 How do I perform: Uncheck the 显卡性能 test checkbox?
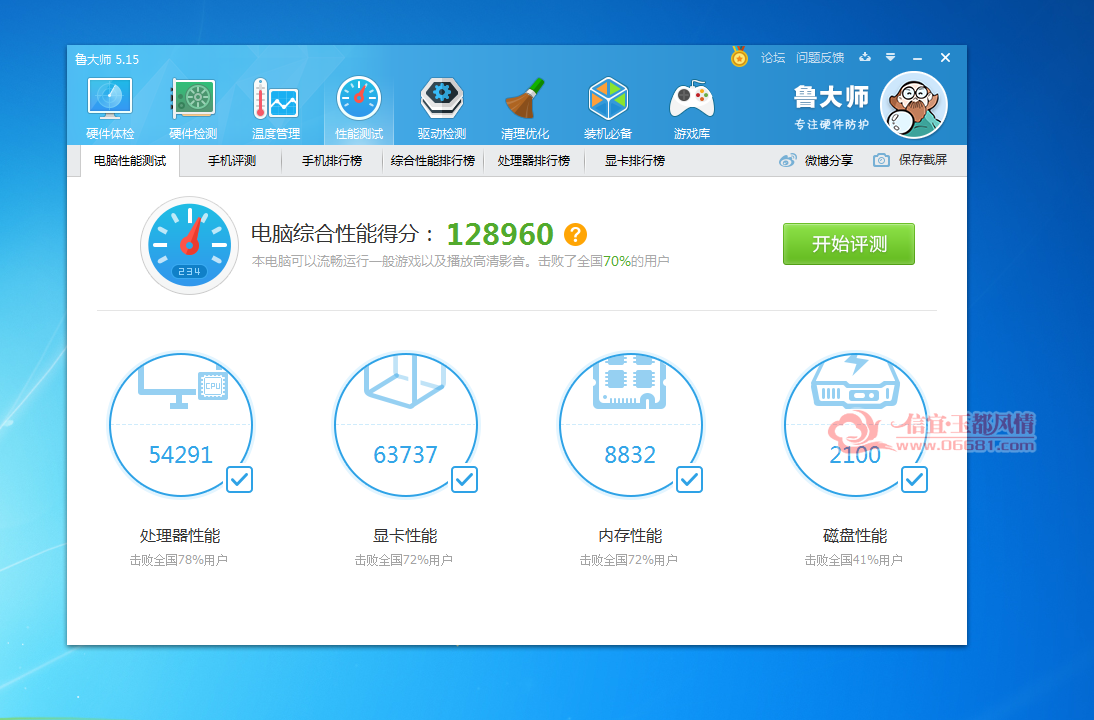[465, 479]
